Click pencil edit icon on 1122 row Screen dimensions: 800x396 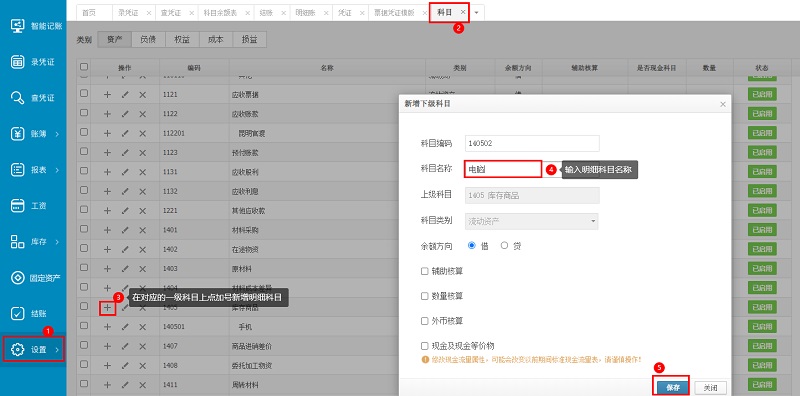coord(125,114)
